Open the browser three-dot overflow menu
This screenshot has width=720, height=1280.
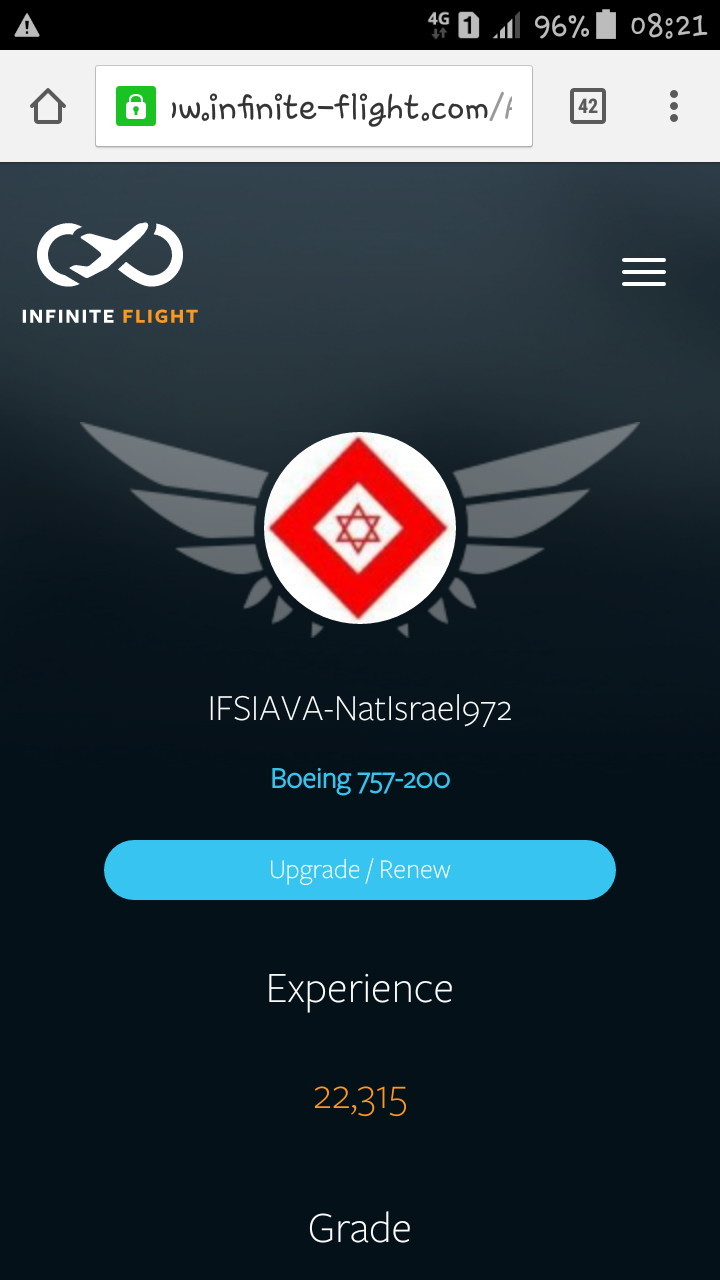pos(674,106)
